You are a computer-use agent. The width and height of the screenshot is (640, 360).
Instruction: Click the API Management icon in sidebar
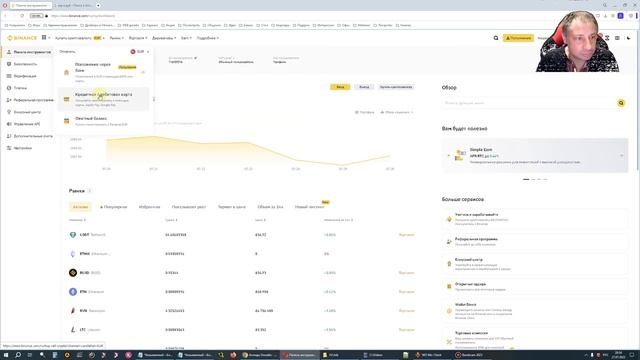pyautogui.click(x=9, y=124)
